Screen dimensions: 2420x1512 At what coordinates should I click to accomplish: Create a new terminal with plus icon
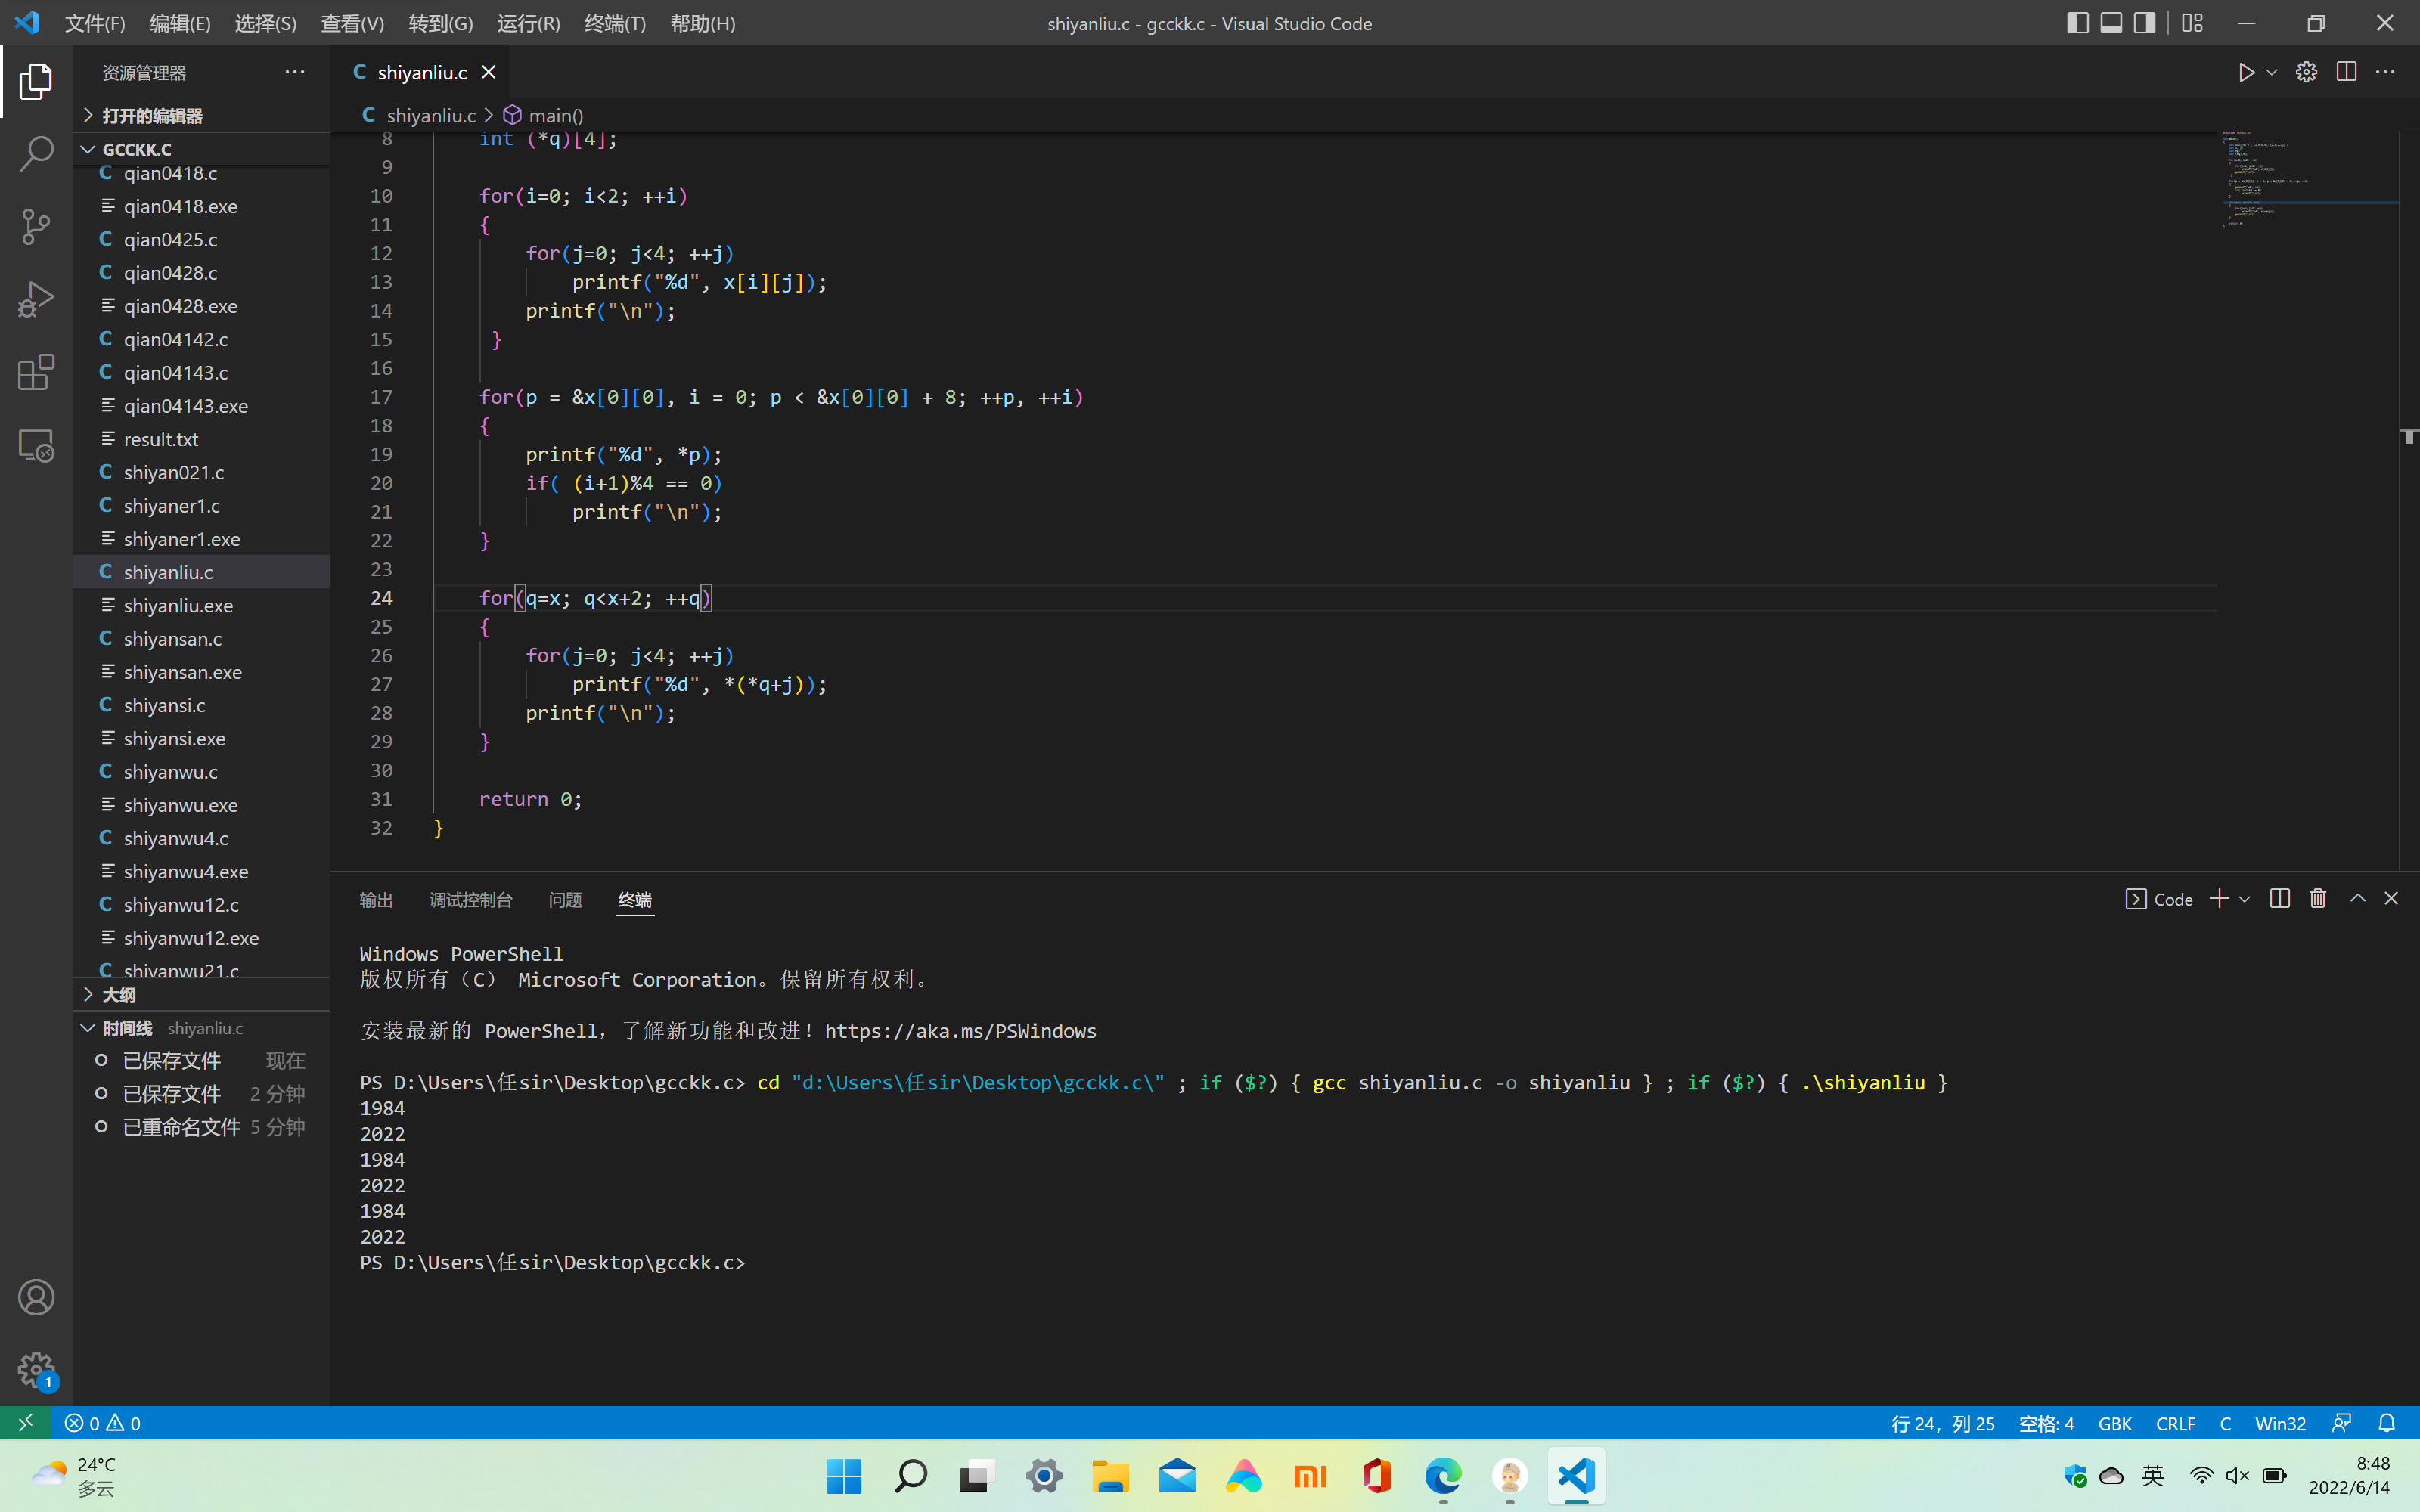2218,899
